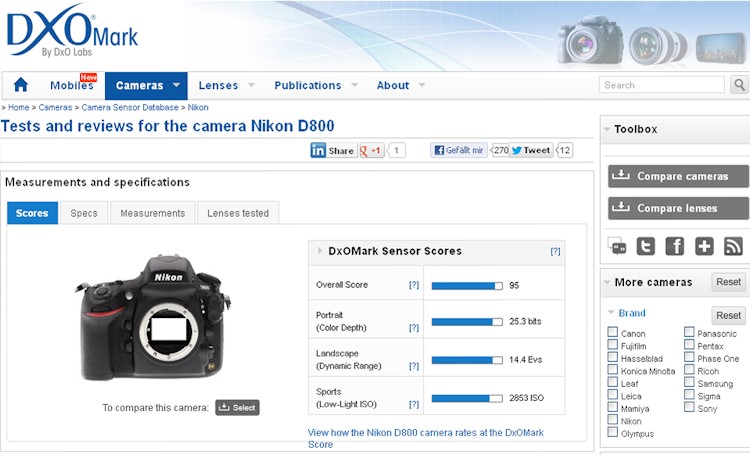The width and height of the screenshot is (750, 455).
Task: Open help for Overall Score
Action: (x=414, y=285)
